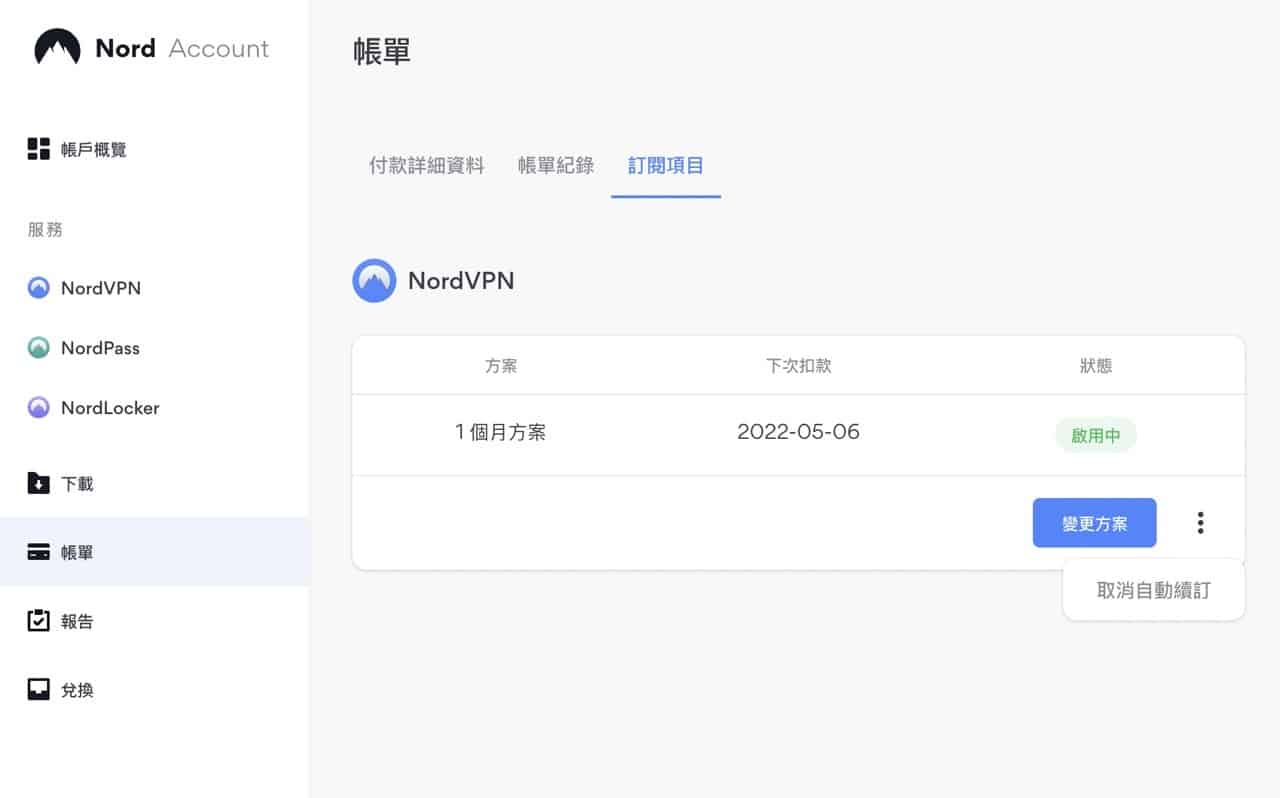Click the 2022-05-06 next charge date
The width and height of the screenshot is (1280, 798).
coord(798,432)
